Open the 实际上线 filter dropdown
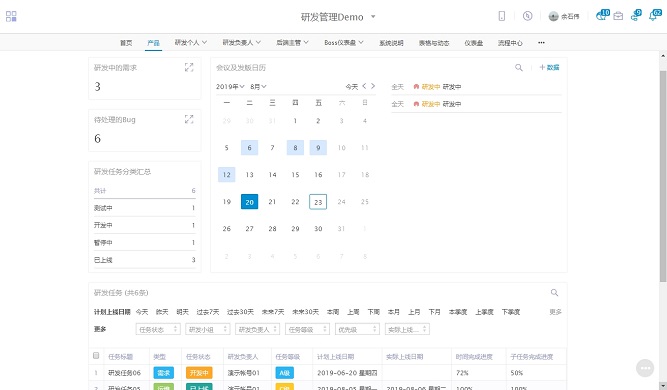The image size is (667, 390). click(x=407, y=329)
